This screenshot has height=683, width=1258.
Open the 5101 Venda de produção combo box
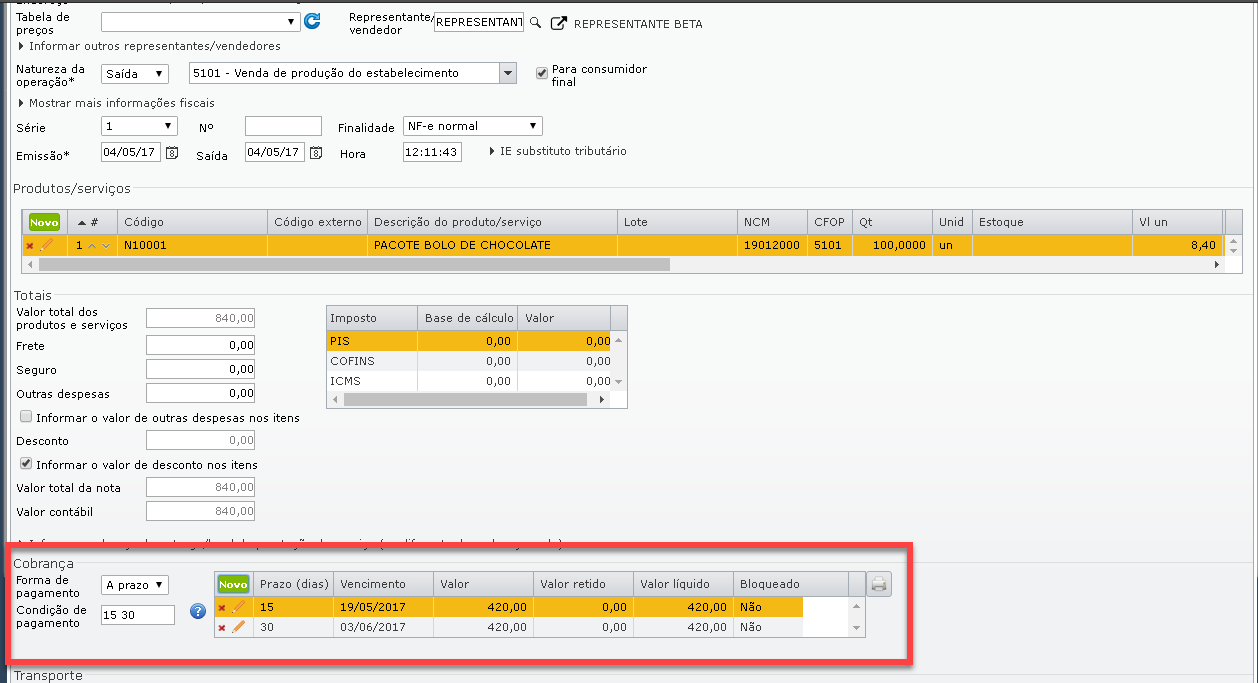click(508, 73)
